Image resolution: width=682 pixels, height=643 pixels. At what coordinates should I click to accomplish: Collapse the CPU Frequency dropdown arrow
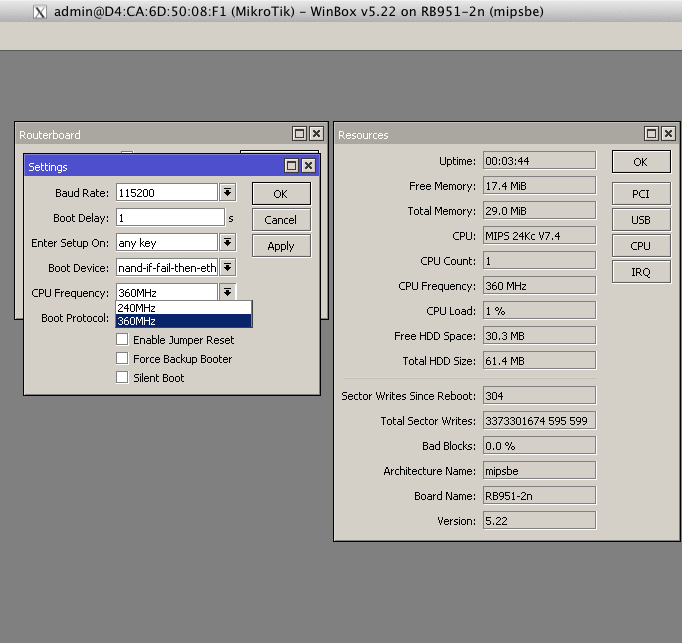click(227, 292)
